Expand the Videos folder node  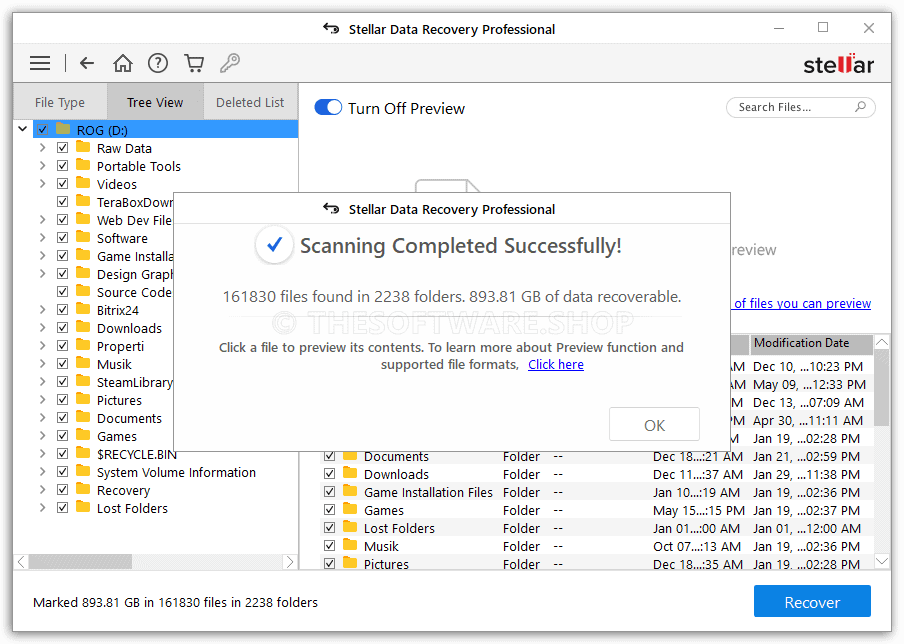pos(43,183)
